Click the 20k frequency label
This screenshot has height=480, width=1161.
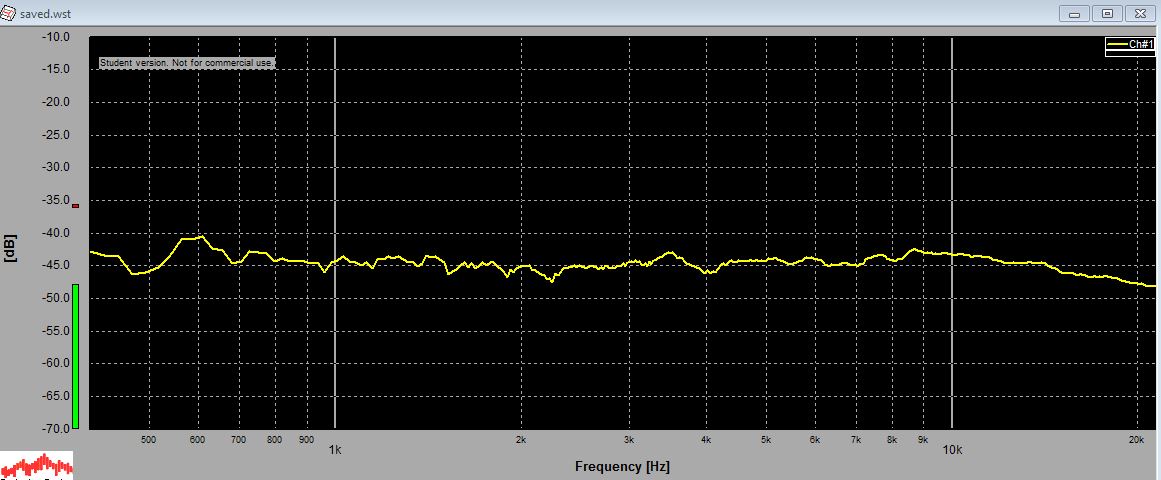pyautogui.click(x=1137, y=440)
